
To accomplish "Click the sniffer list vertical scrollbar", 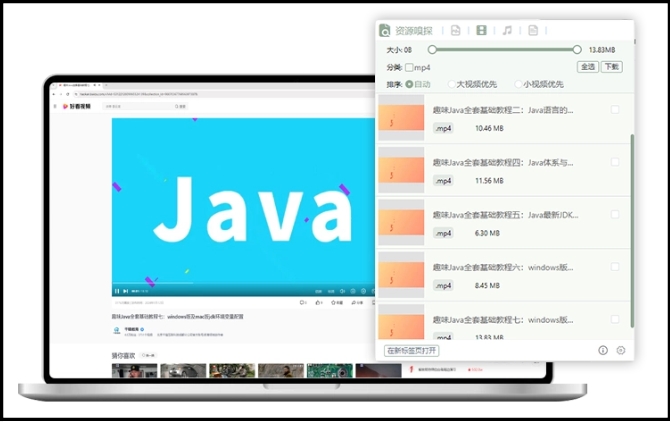I will tap(632, 231).
